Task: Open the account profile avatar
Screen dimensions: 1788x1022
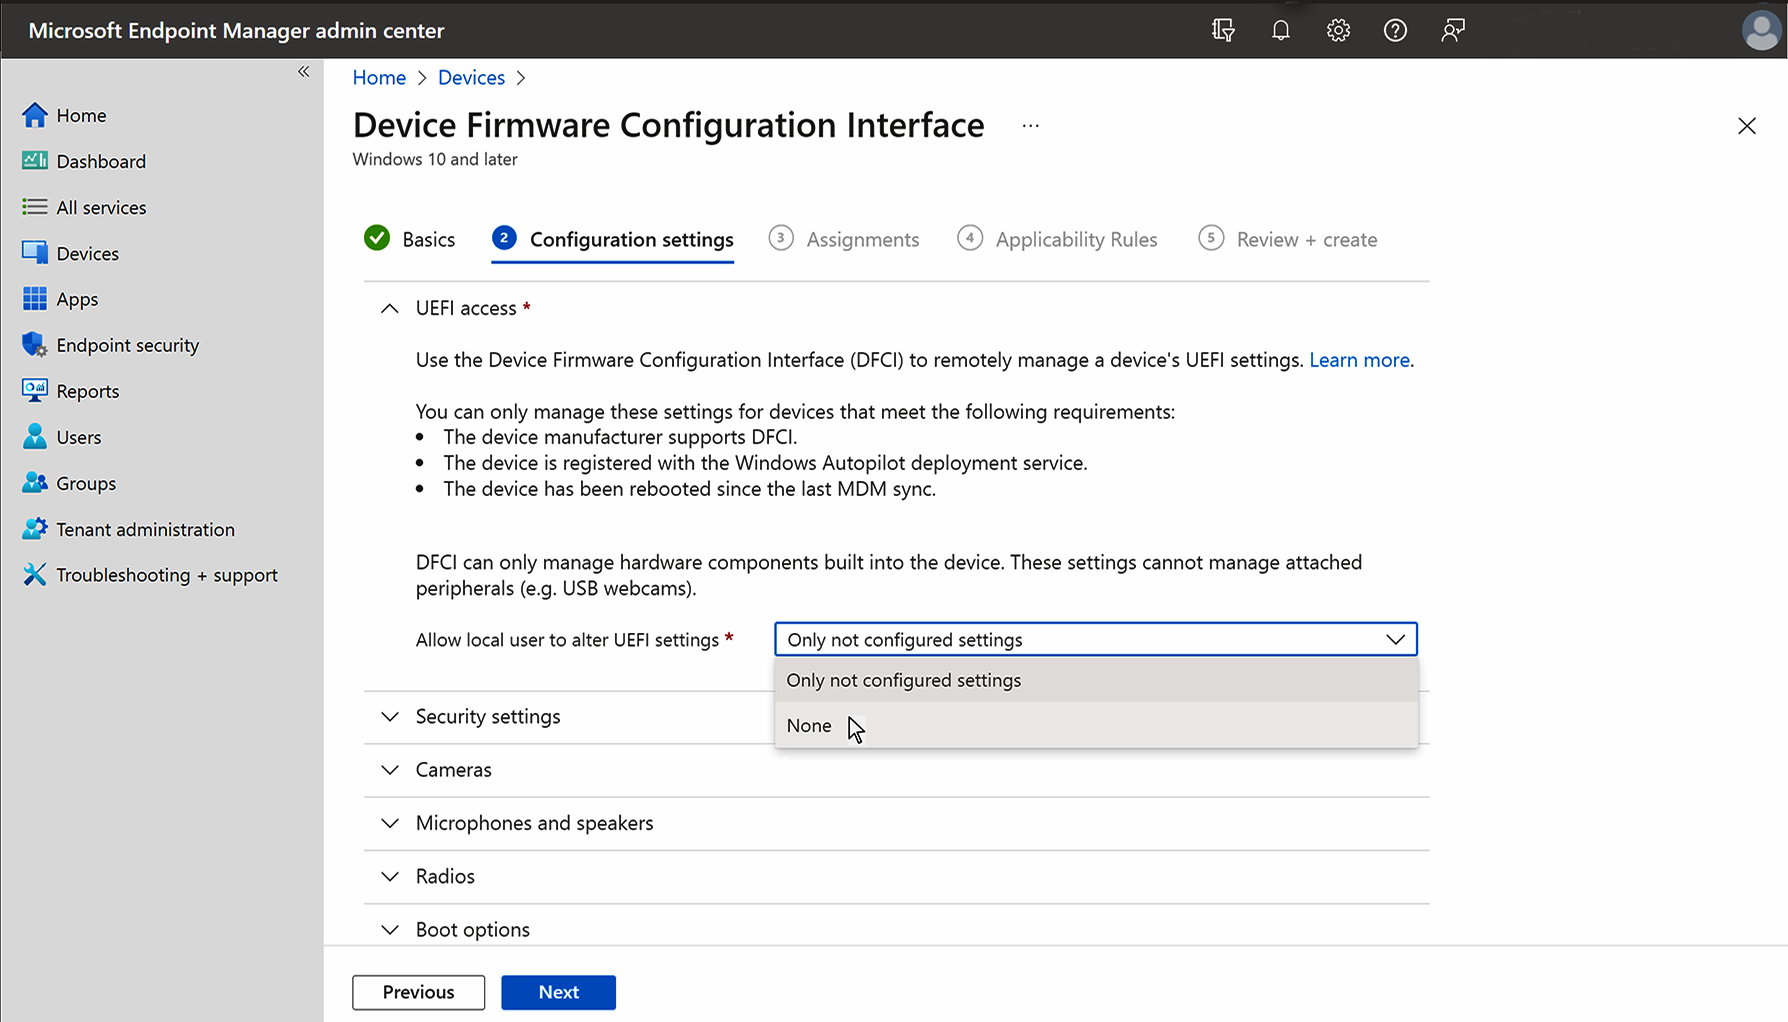Action: [1761, 30]
